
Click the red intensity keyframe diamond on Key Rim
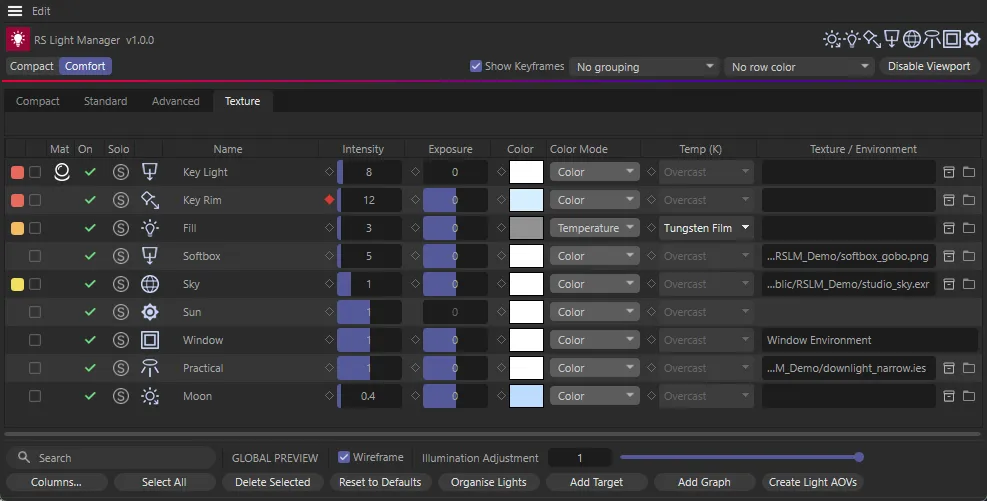(329, 200)
